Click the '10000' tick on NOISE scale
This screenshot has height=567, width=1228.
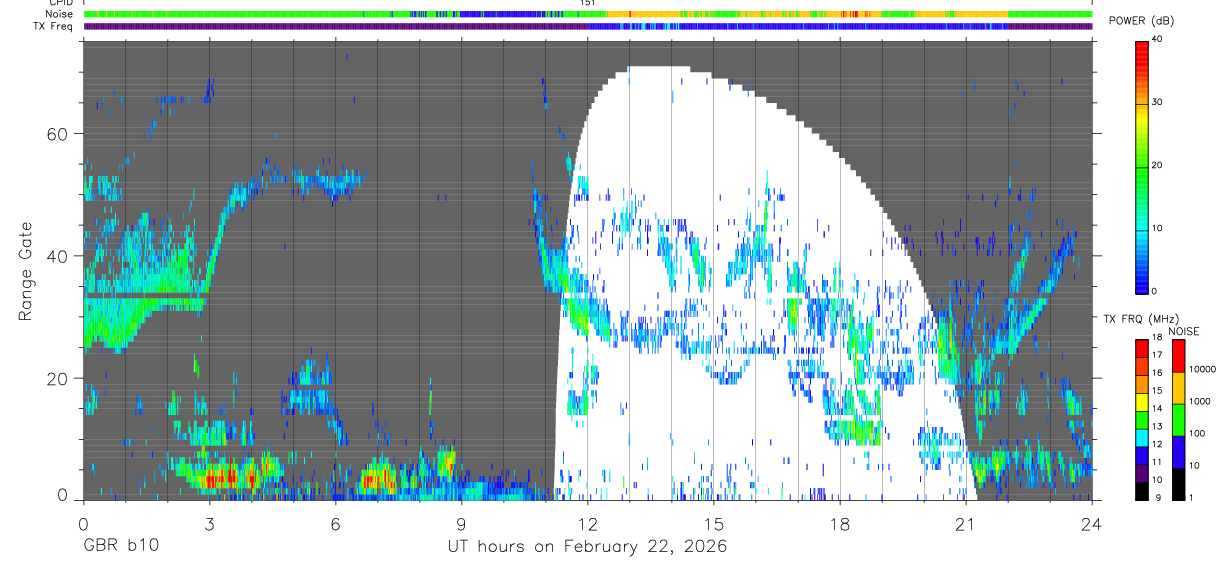pos(1203,369)
